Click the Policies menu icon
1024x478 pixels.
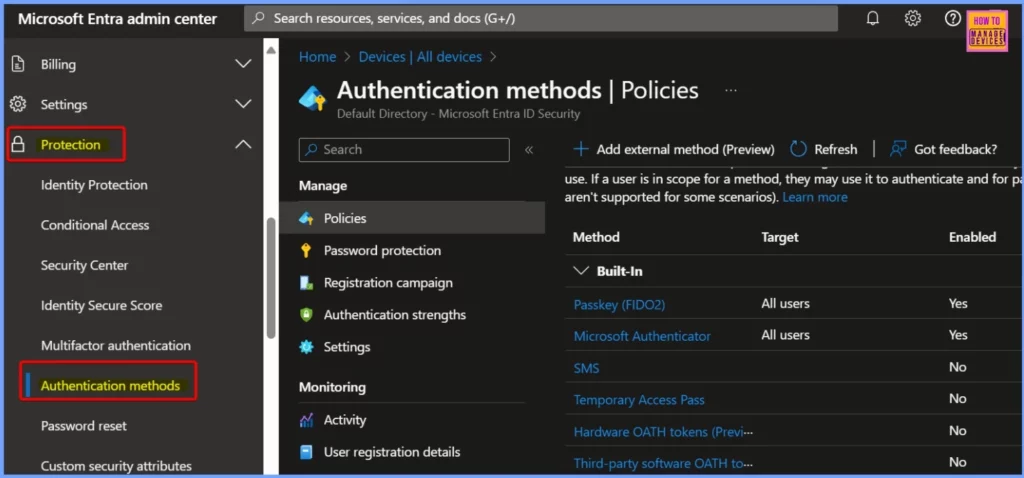pyautogui.click(x=306, y=218)
